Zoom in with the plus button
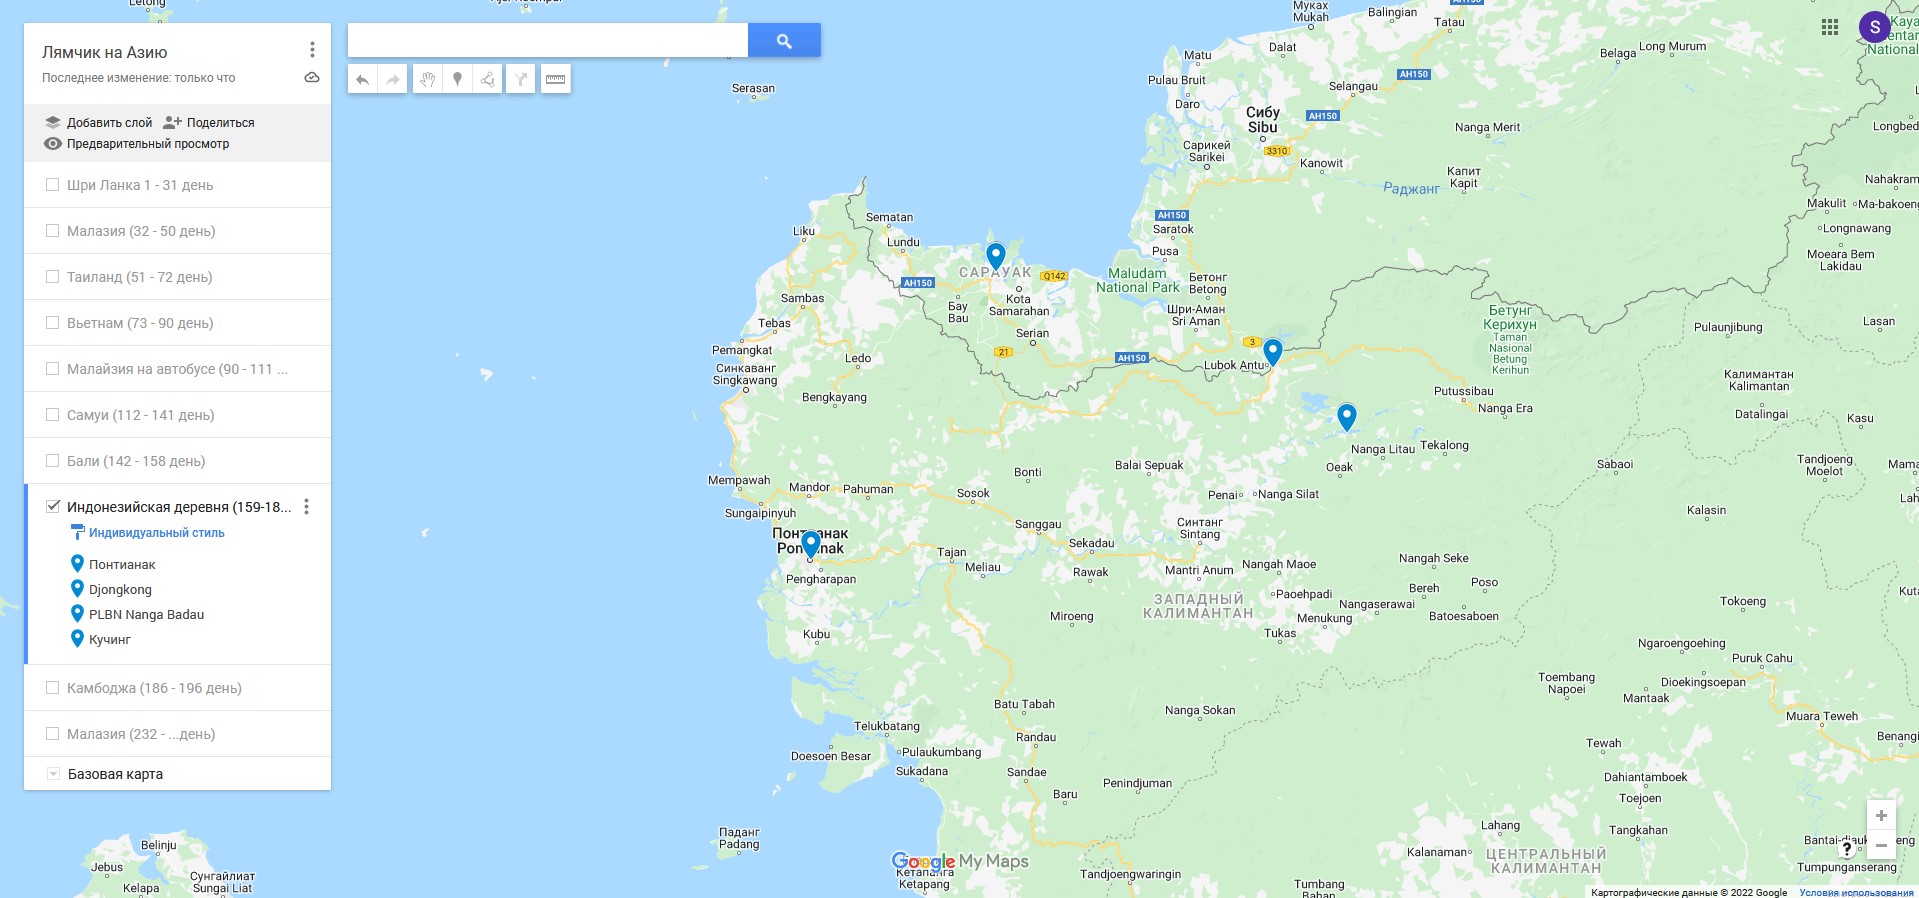 click(1880, 815)
